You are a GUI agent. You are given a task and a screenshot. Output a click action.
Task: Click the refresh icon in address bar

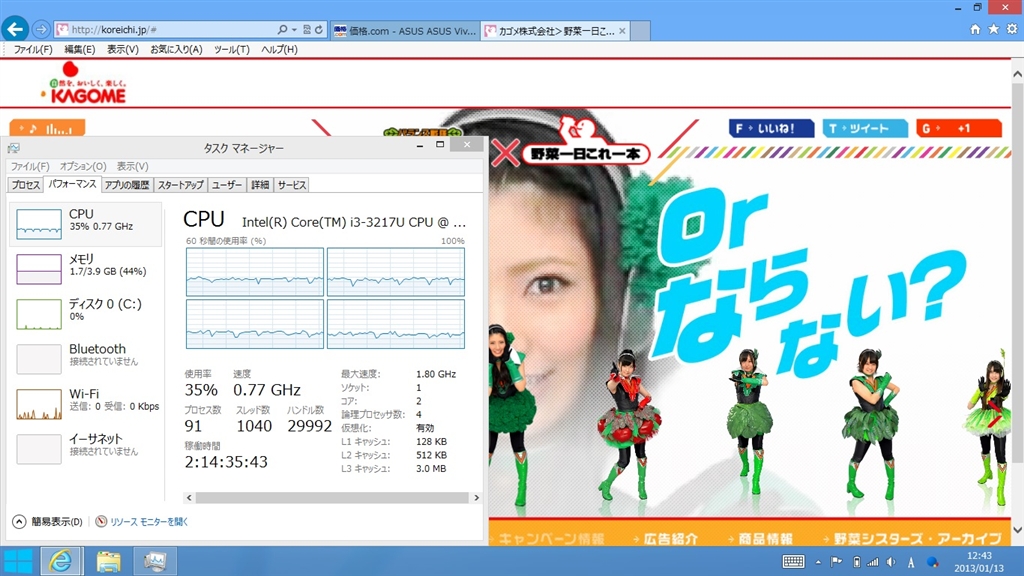(319, 29)
